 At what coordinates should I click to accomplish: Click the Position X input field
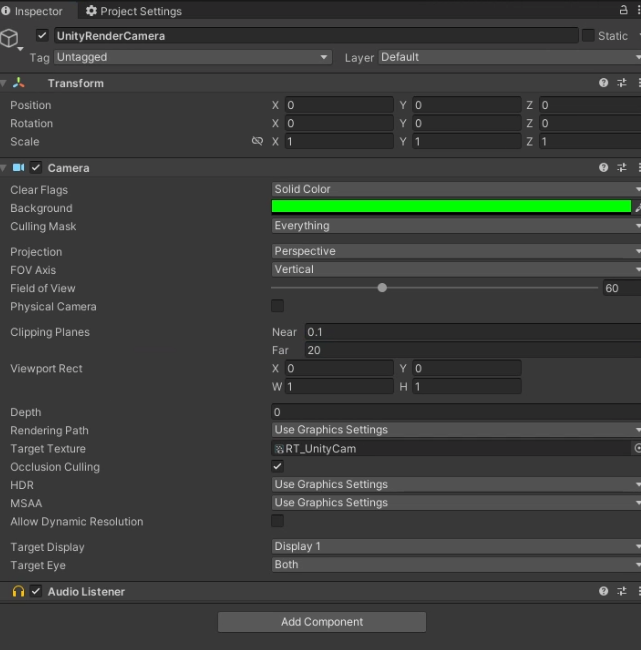339,105
